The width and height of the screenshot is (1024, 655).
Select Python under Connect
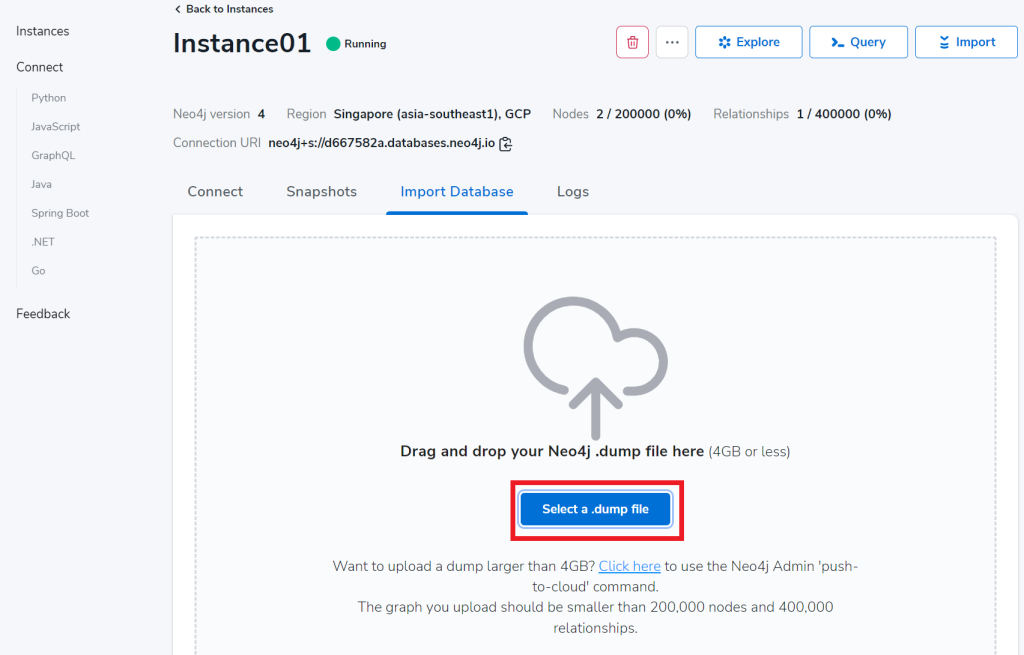(x=49, y=98)
